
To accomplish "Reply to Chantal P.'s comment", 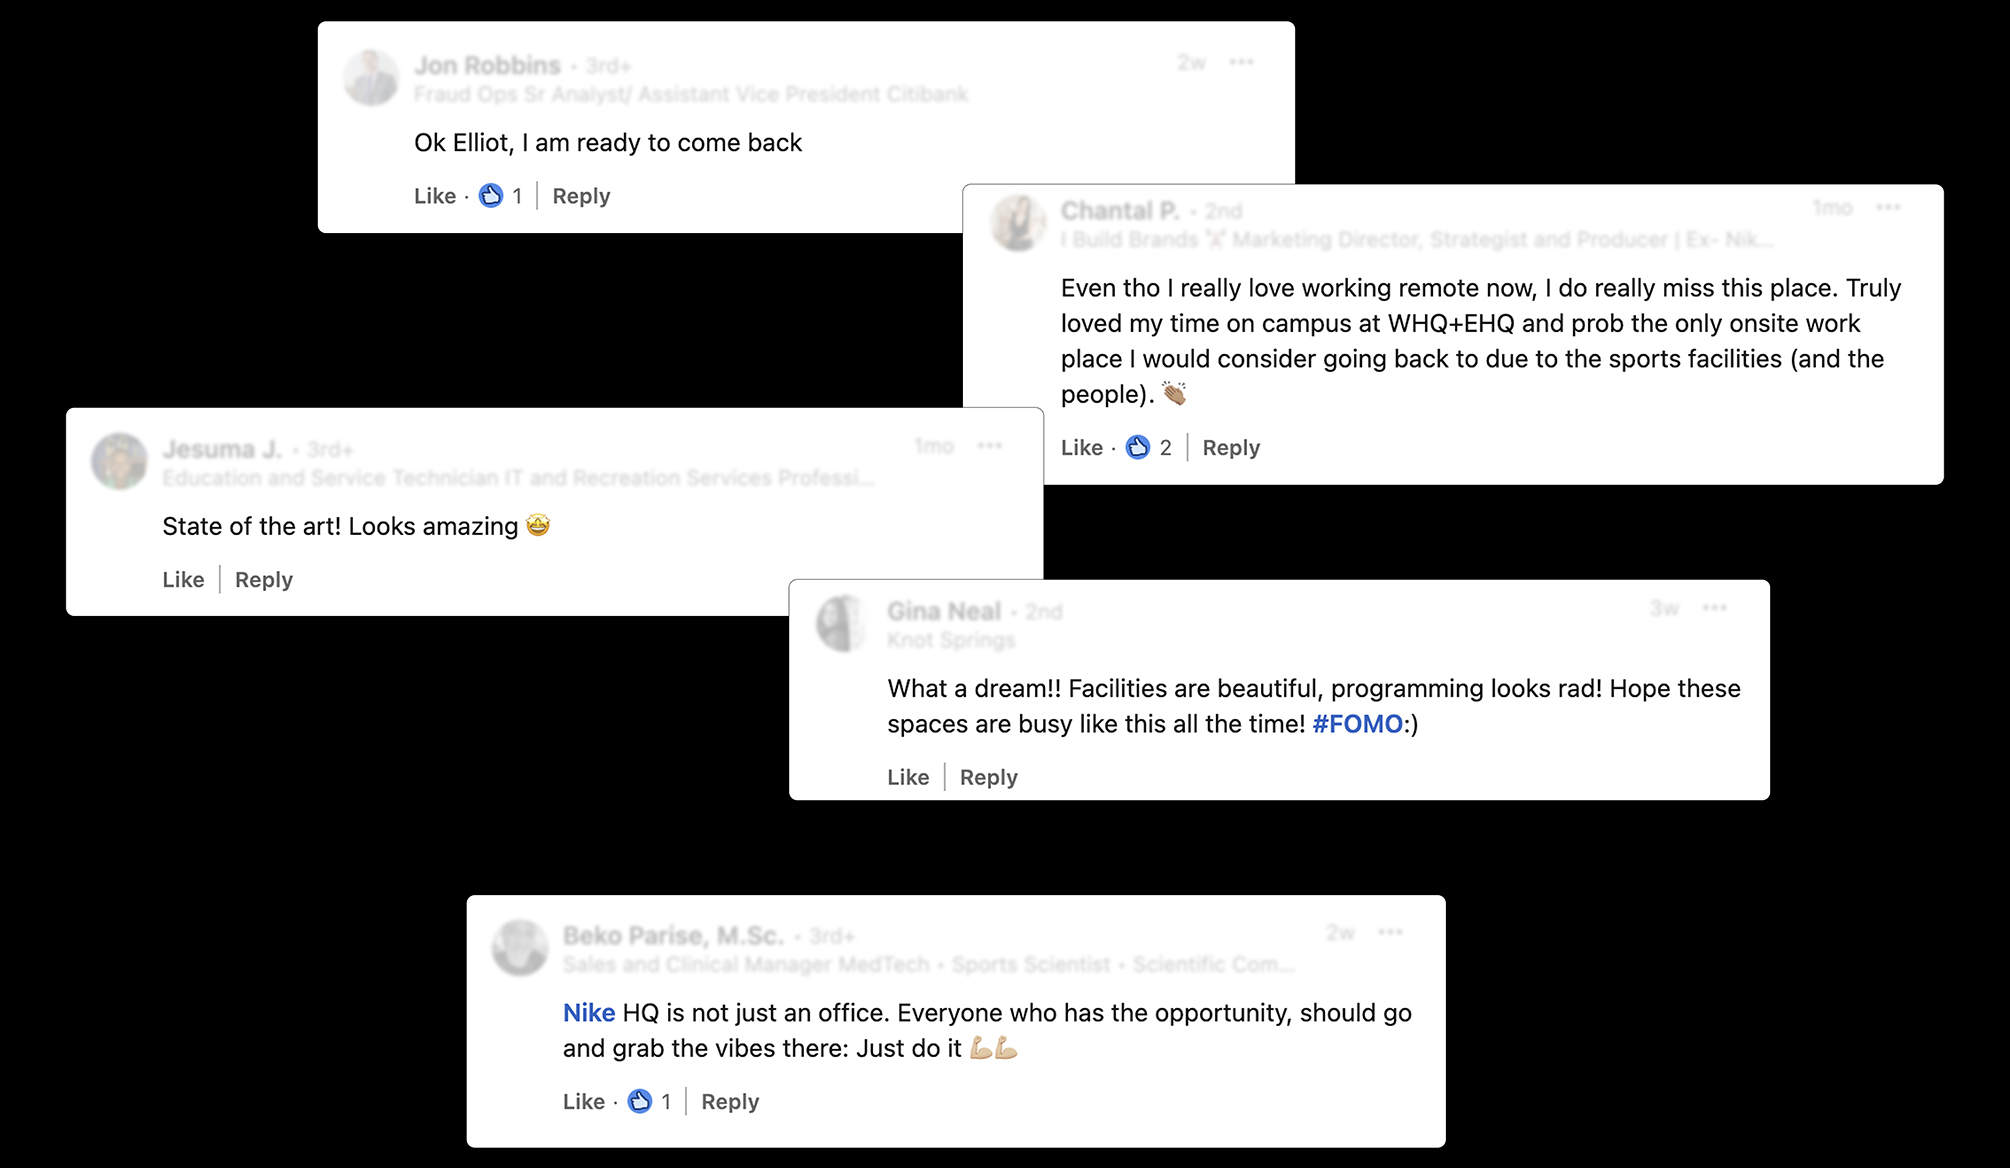I will [1231, 448].
